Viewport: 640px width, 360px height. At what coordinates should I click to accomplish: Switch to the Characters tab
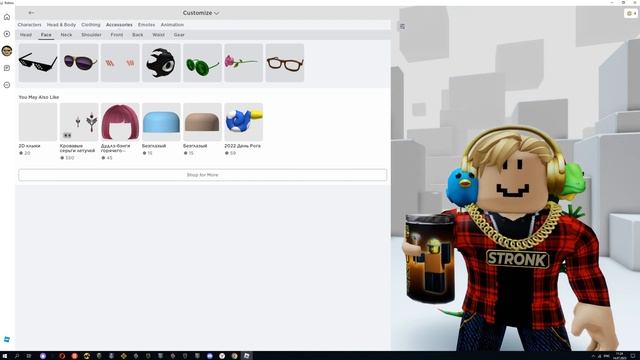pos(29,25)
